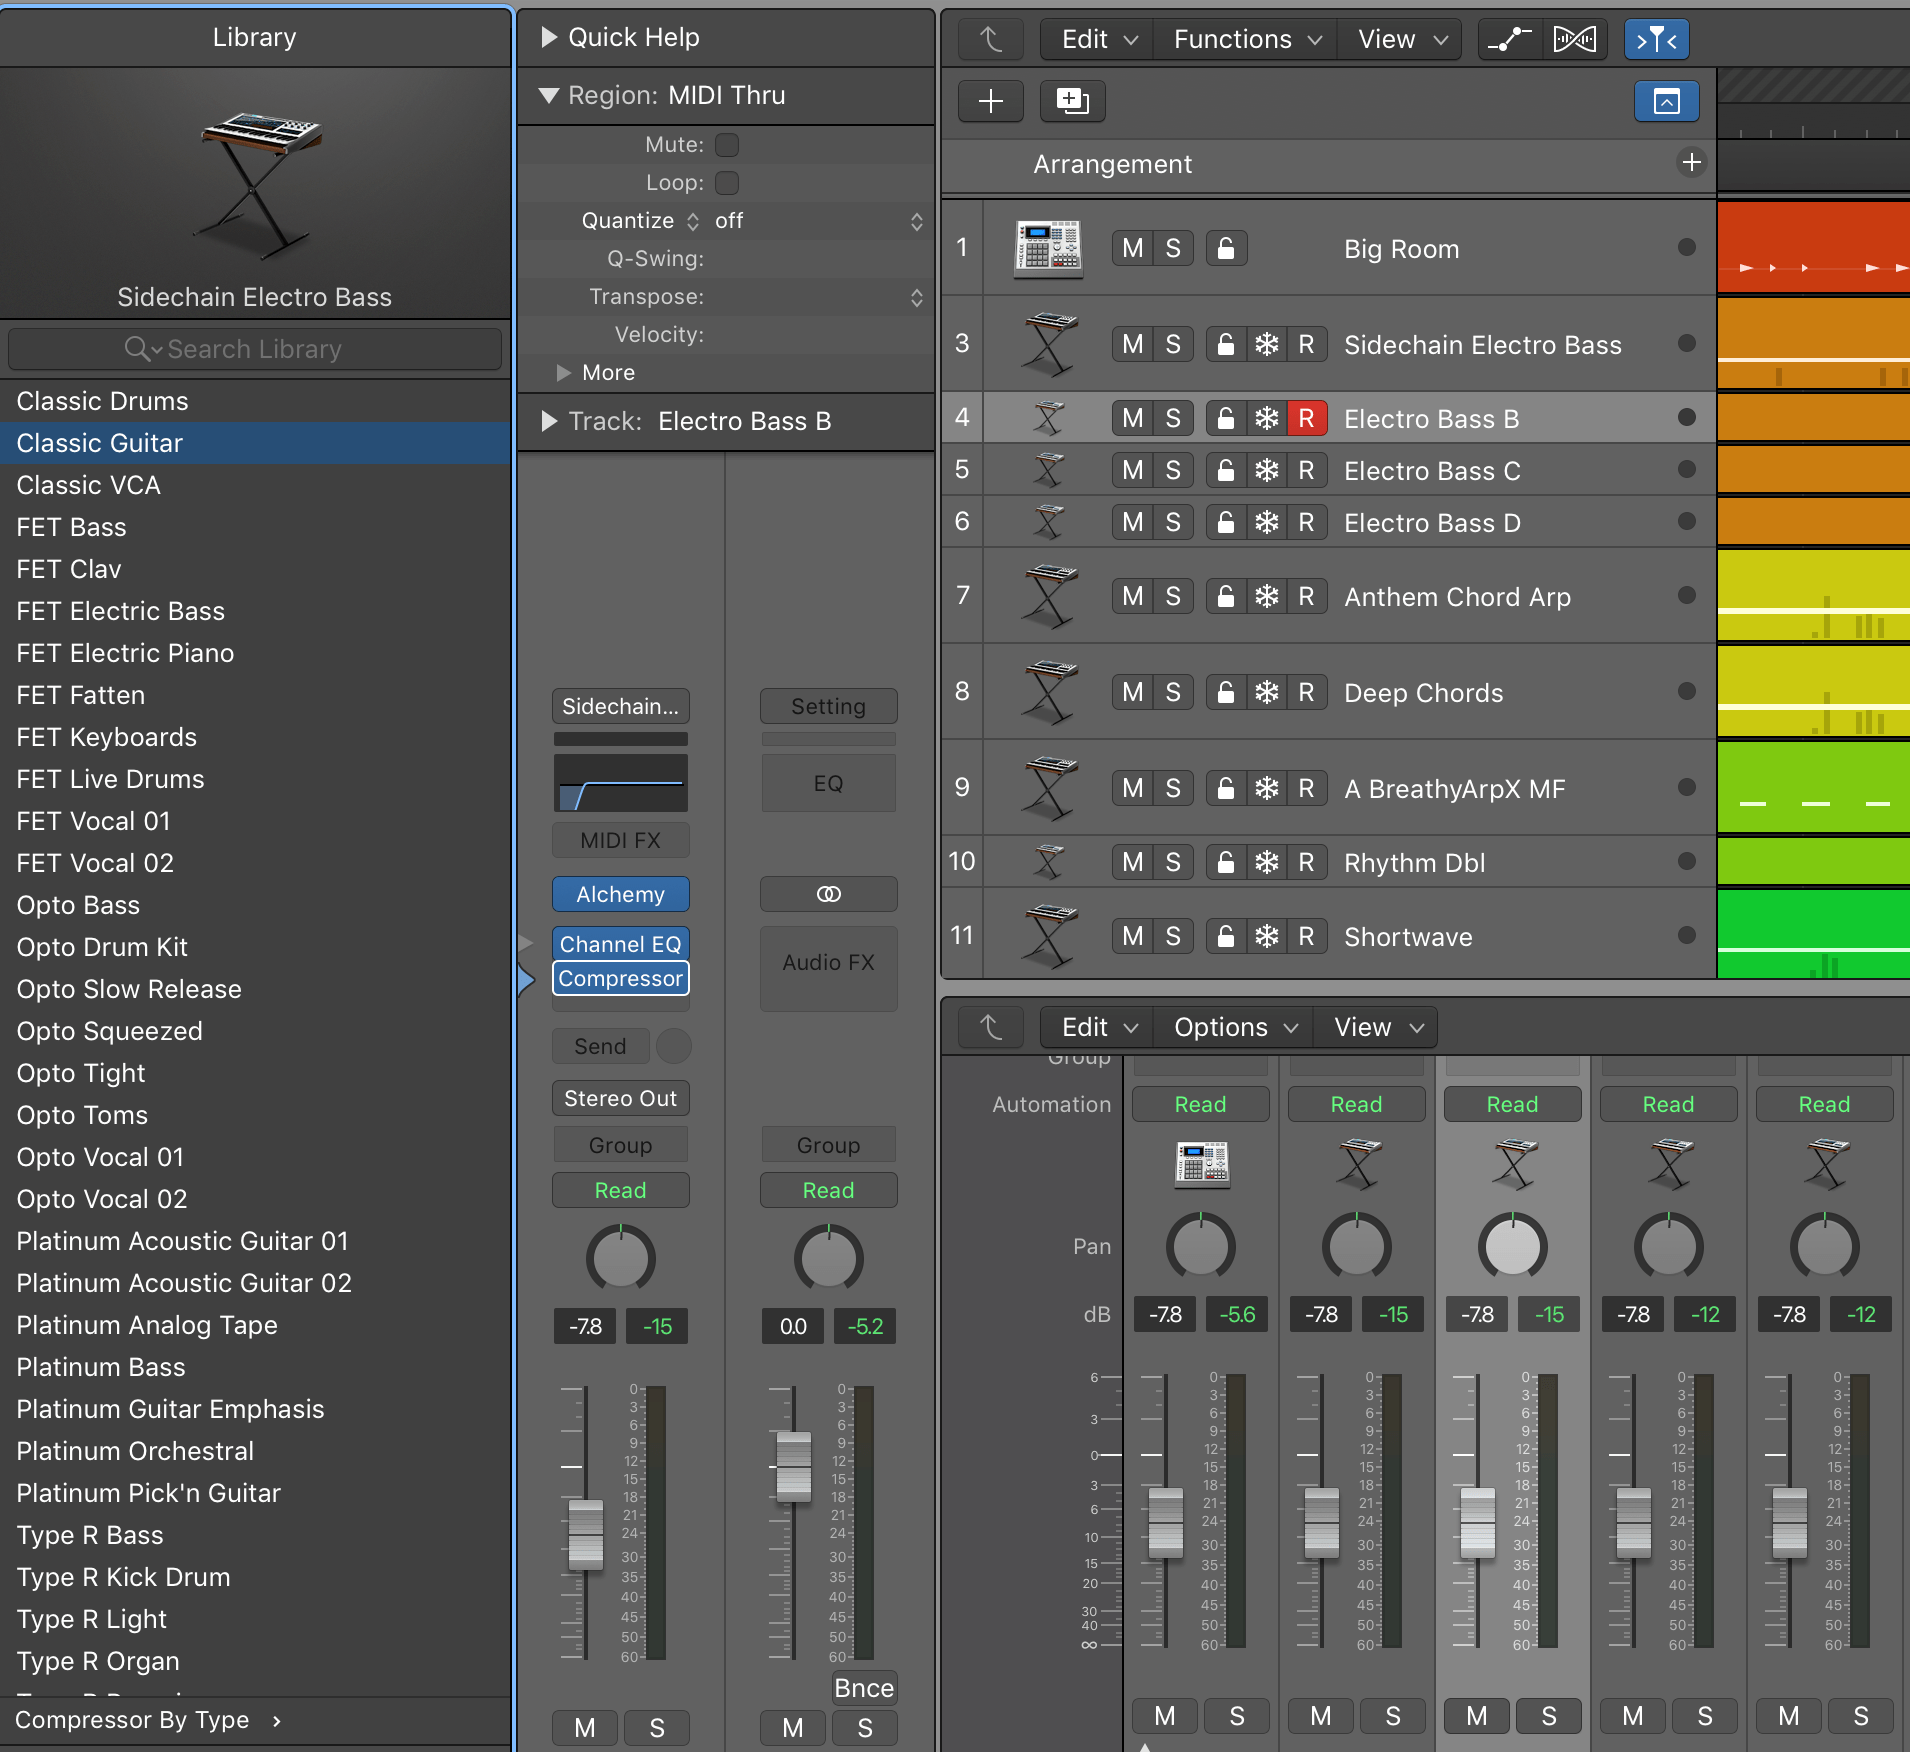Click the lock icon on Electro Bass B

tap(1226, 418)
